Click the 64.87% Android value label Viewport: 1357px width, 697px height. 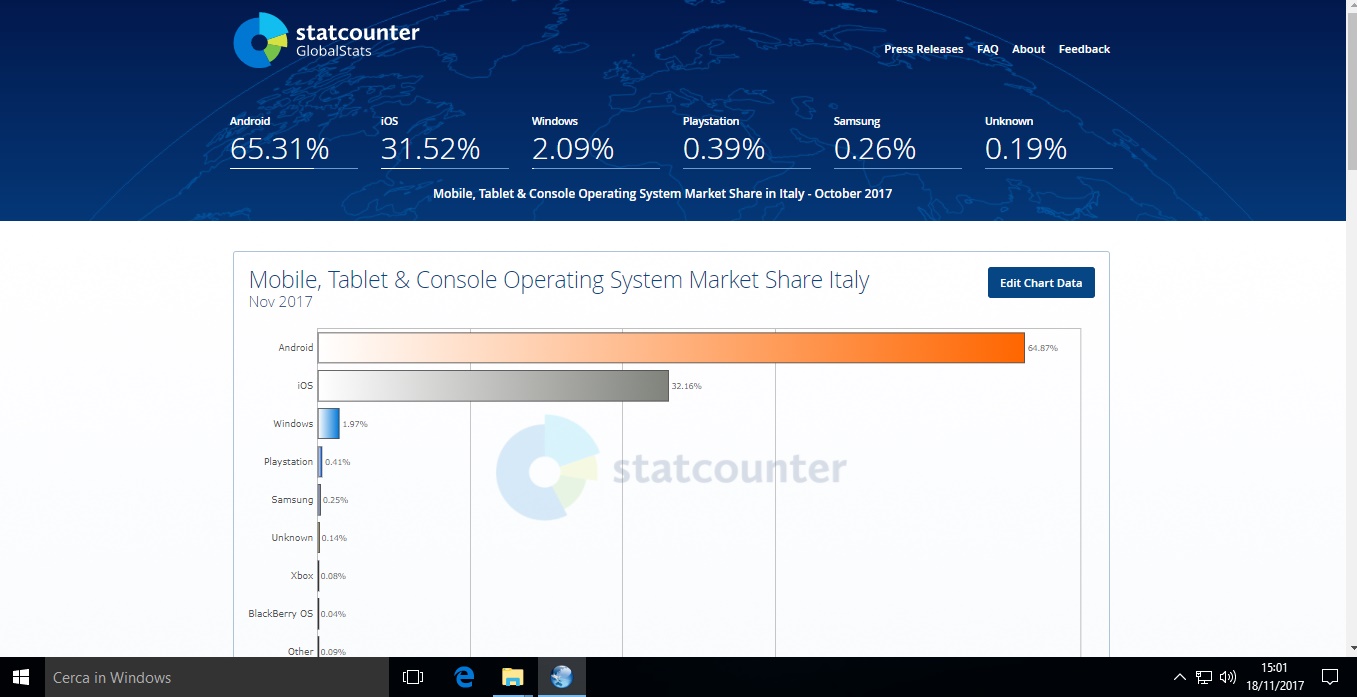(1043, 348)
